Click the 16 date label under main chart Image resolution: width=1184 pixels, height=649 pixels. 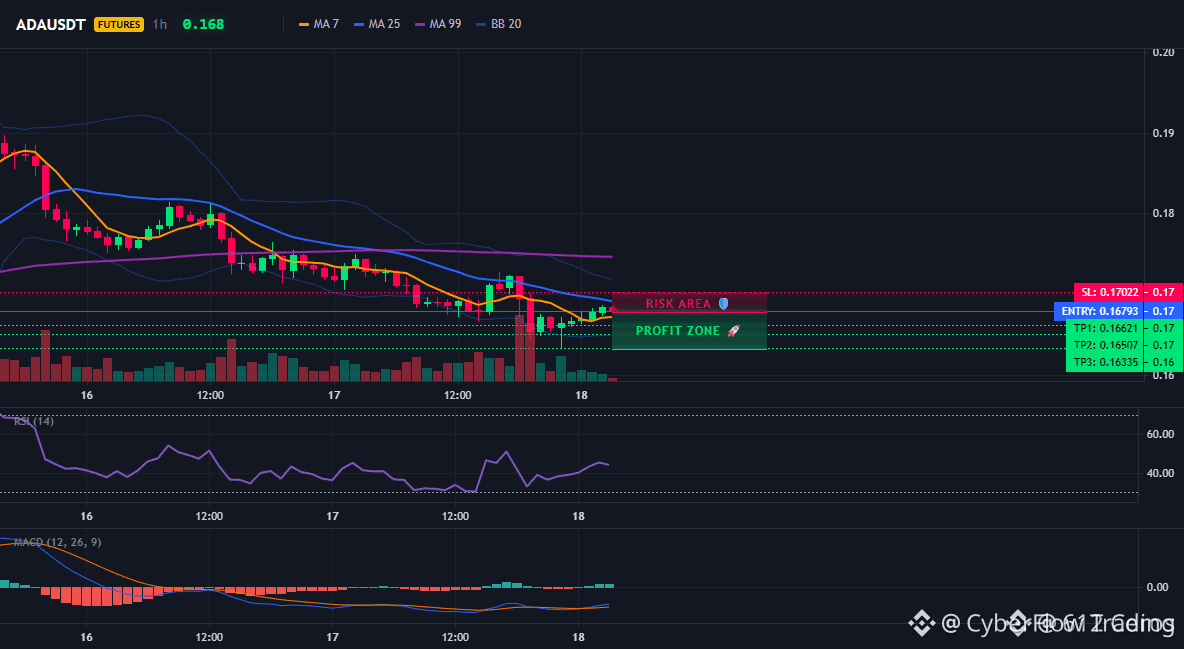tap(87, 395)
